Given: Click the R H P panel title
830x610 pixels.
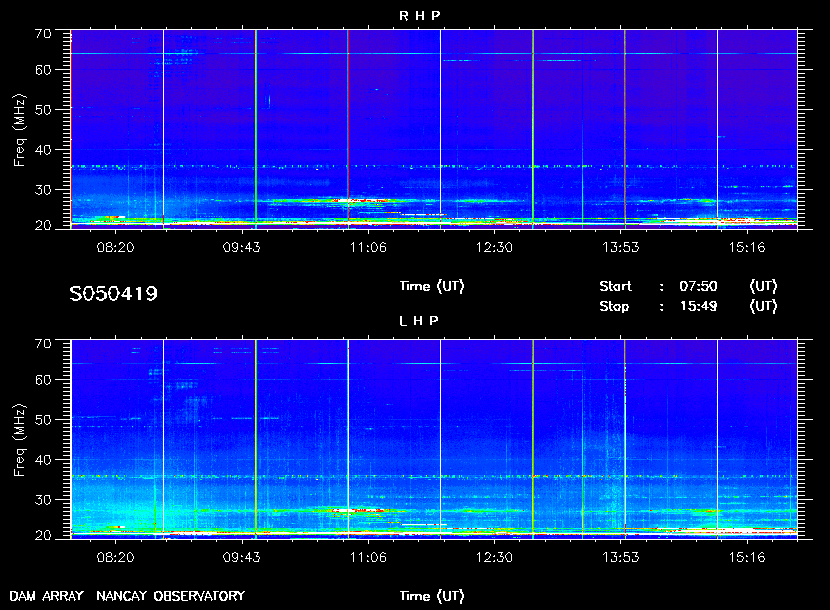Looking at the screenshot, I should pyautogui.click(x=420, y=16).
